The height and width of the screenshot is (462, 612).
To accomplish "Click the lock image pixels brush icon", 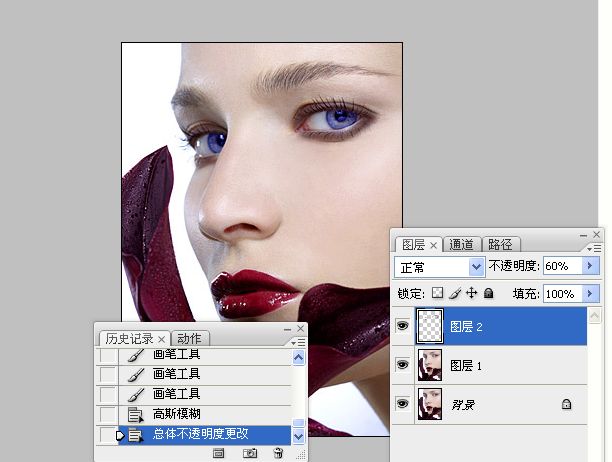I will click(x=455, y=293).
